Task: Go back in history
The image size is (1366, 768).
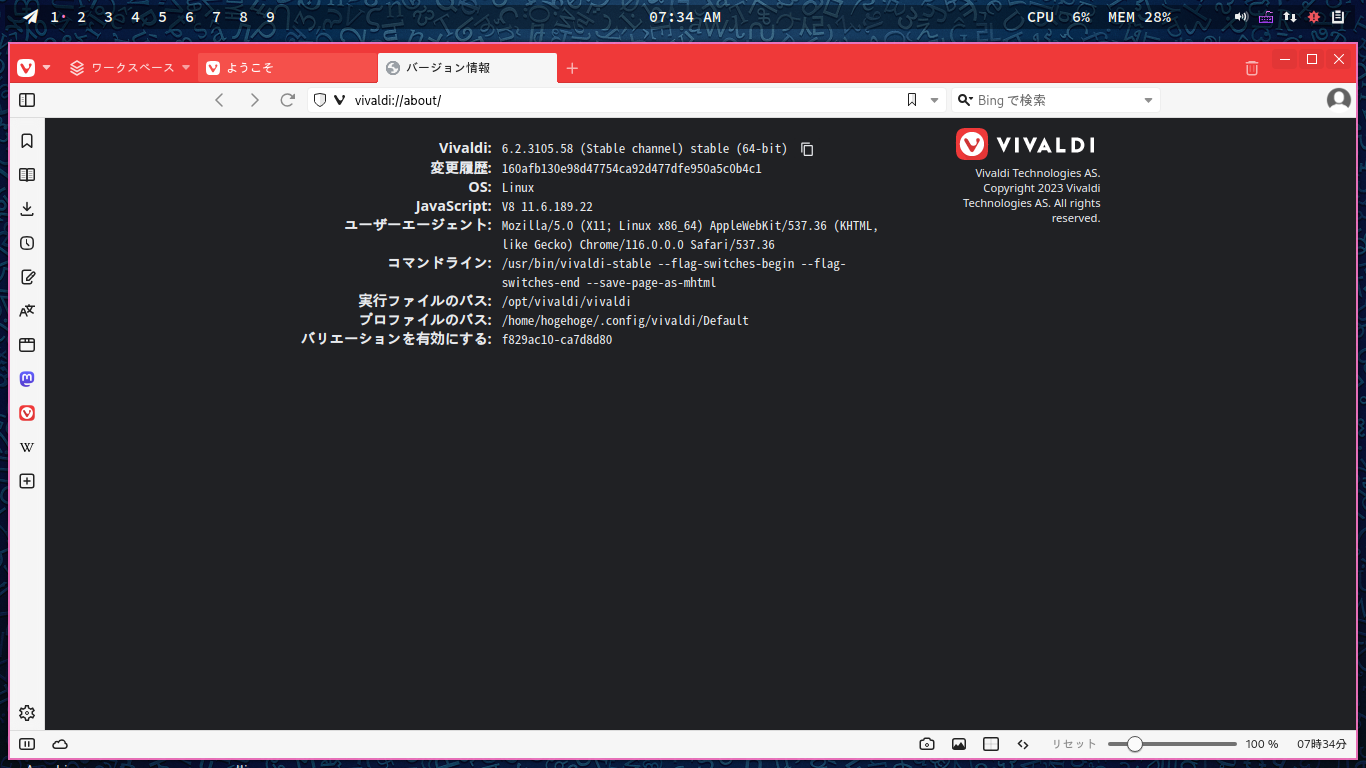Action: coord(220,100)
